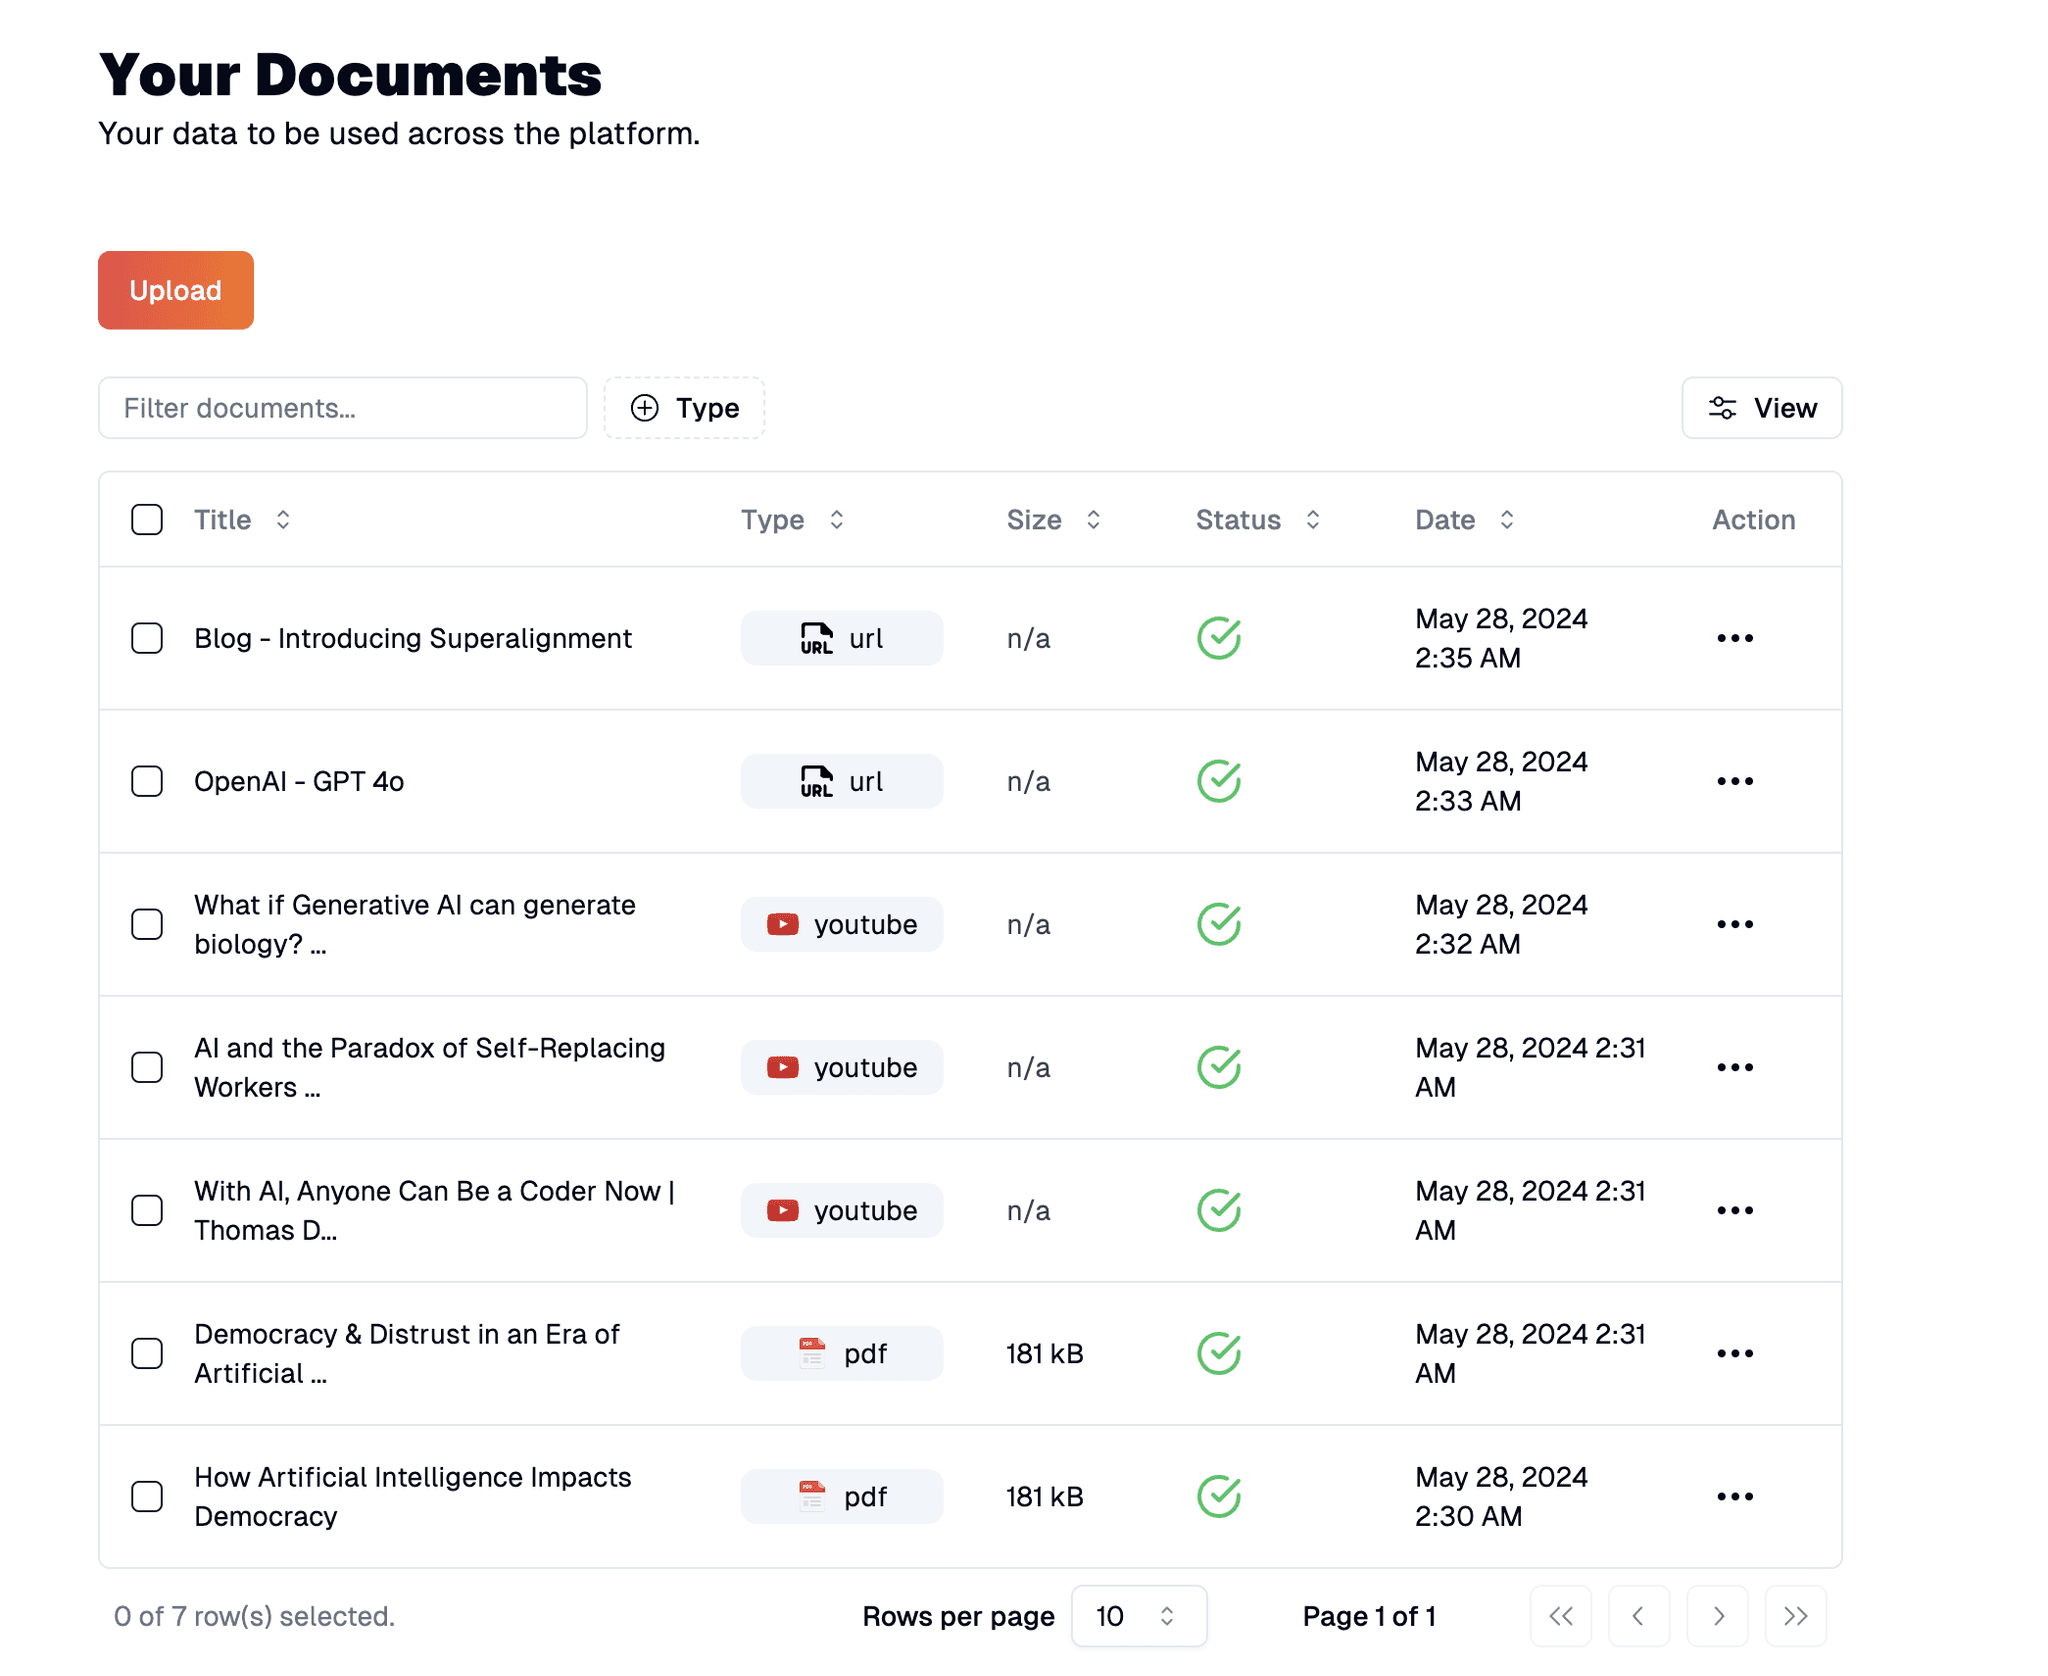This screenshot has width=2048, height=1676.
Task: Click the green status checkmark for Democracy & Distrust
Action: (1218, 1353)
